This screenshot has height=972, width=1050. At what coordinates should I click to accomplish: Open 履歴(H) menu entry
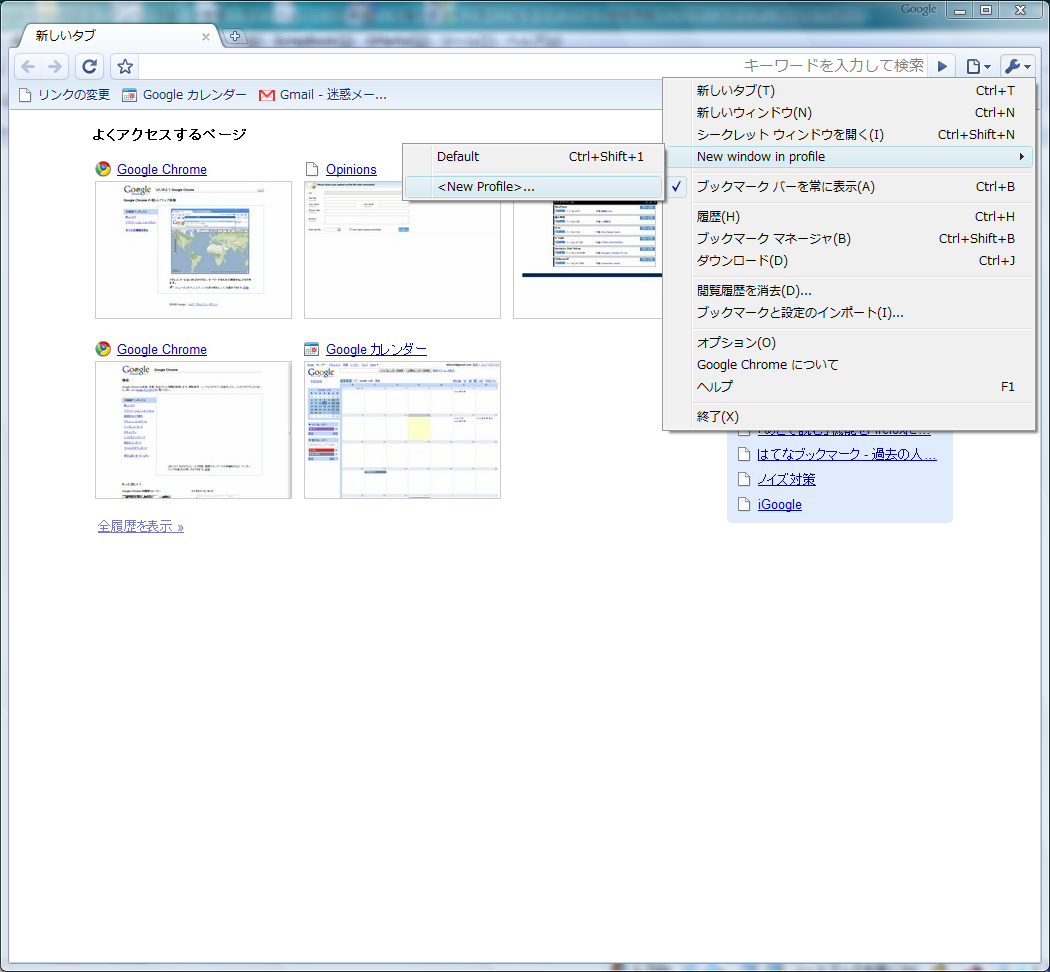849,217
